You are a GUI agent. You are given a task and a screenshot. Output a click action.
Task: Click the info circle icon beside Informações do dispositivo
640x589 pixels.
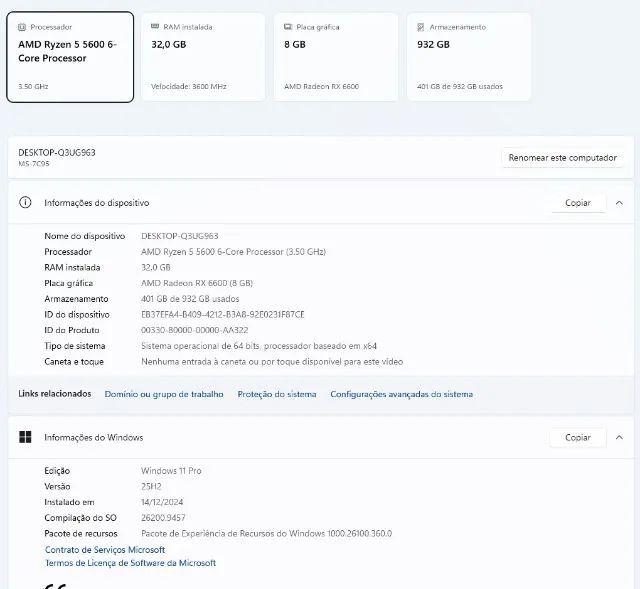(x=25, y=202)
